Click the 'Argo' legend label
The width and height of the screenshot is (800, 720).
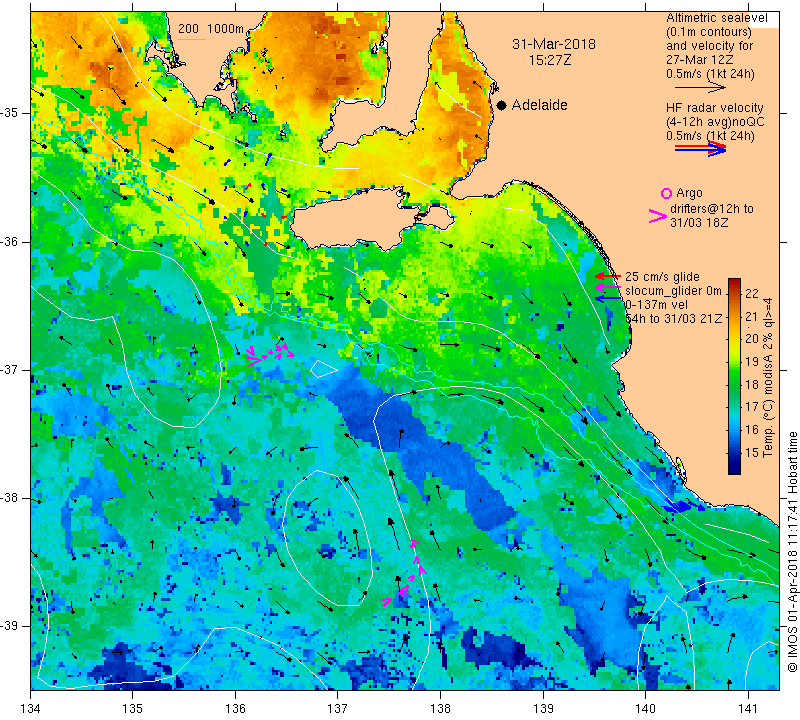point(689,193)
